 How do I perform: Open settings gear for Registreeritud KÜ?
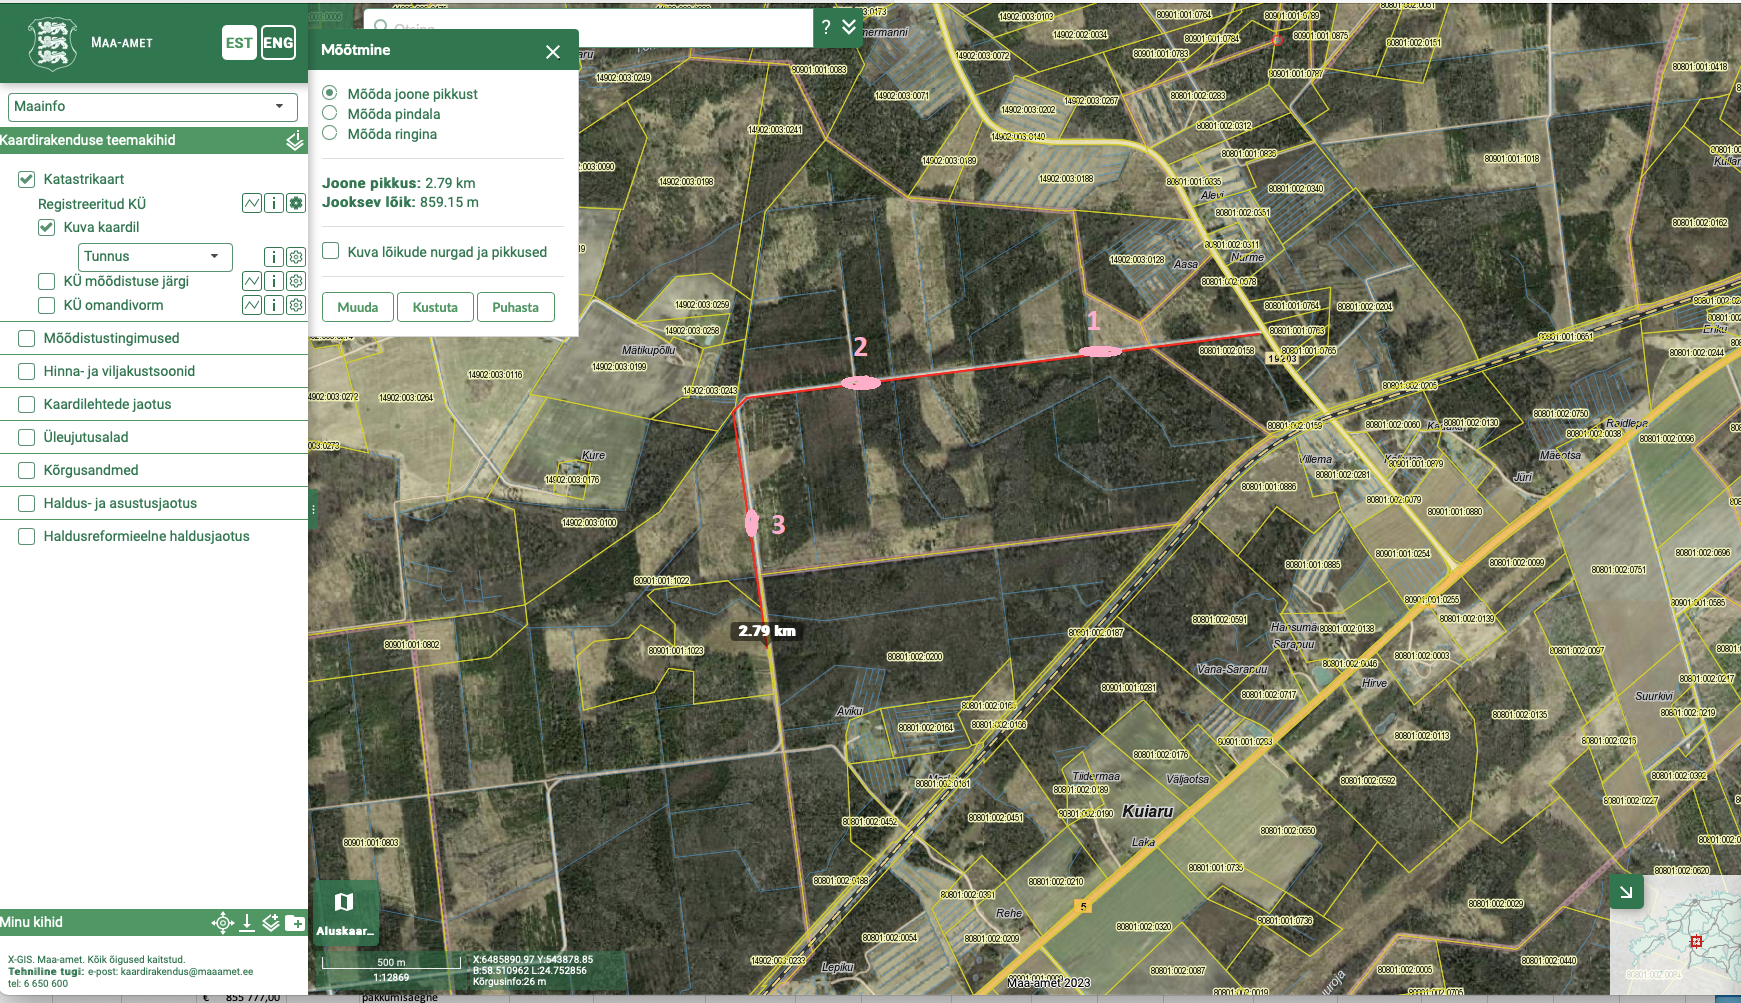click(x=296, y=204)
